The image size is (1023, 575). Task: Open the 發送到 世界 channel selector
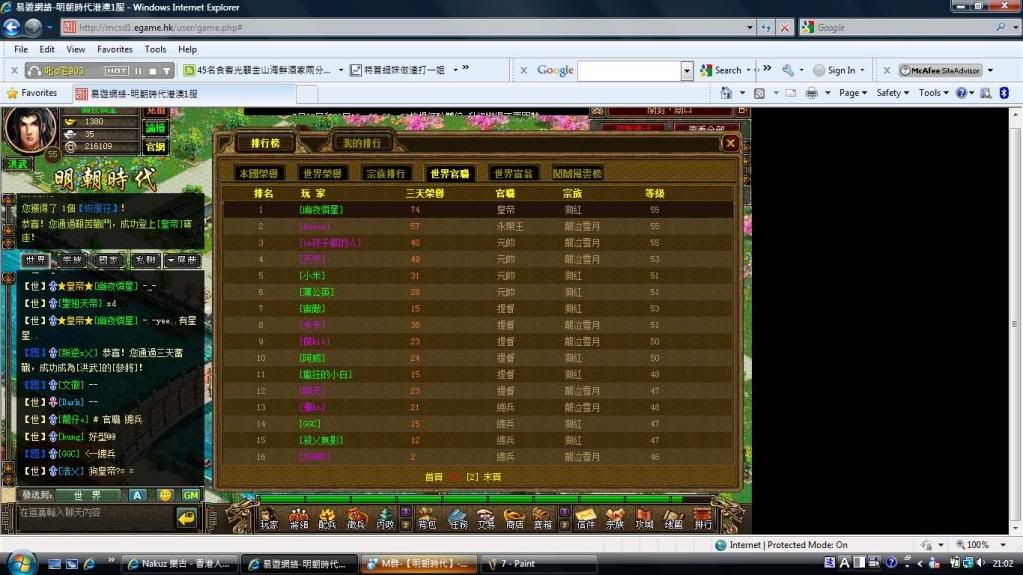click(x=87, y=495)
